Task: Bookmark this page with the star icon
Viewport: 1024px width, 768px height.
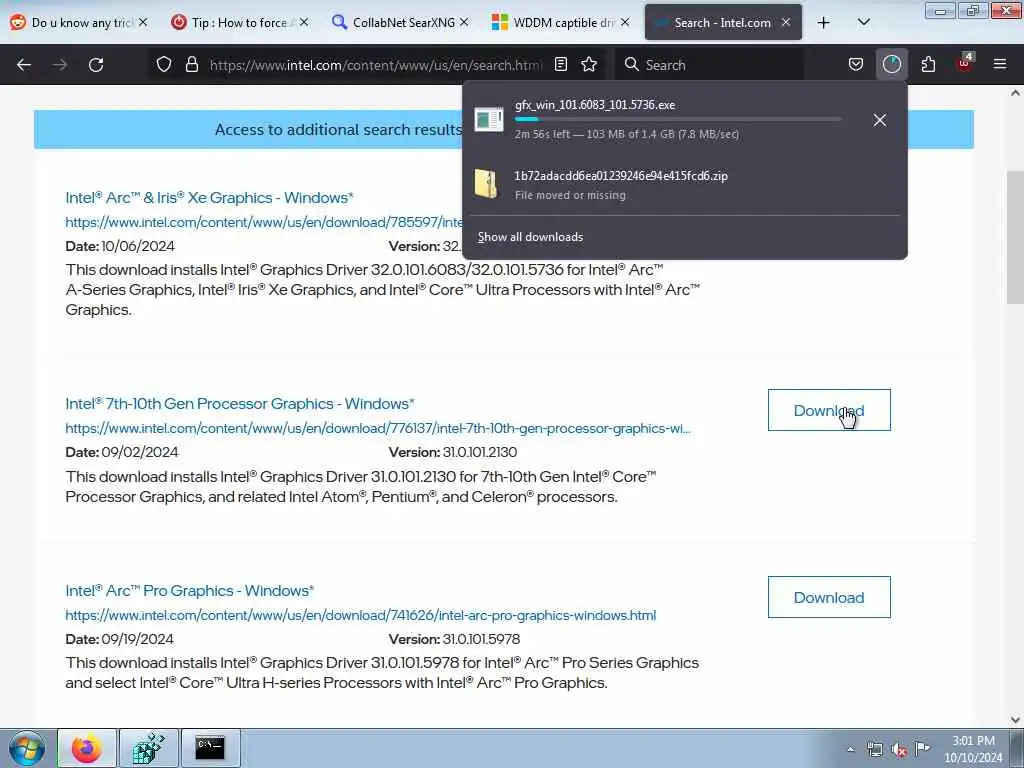Action: (589, 64)
